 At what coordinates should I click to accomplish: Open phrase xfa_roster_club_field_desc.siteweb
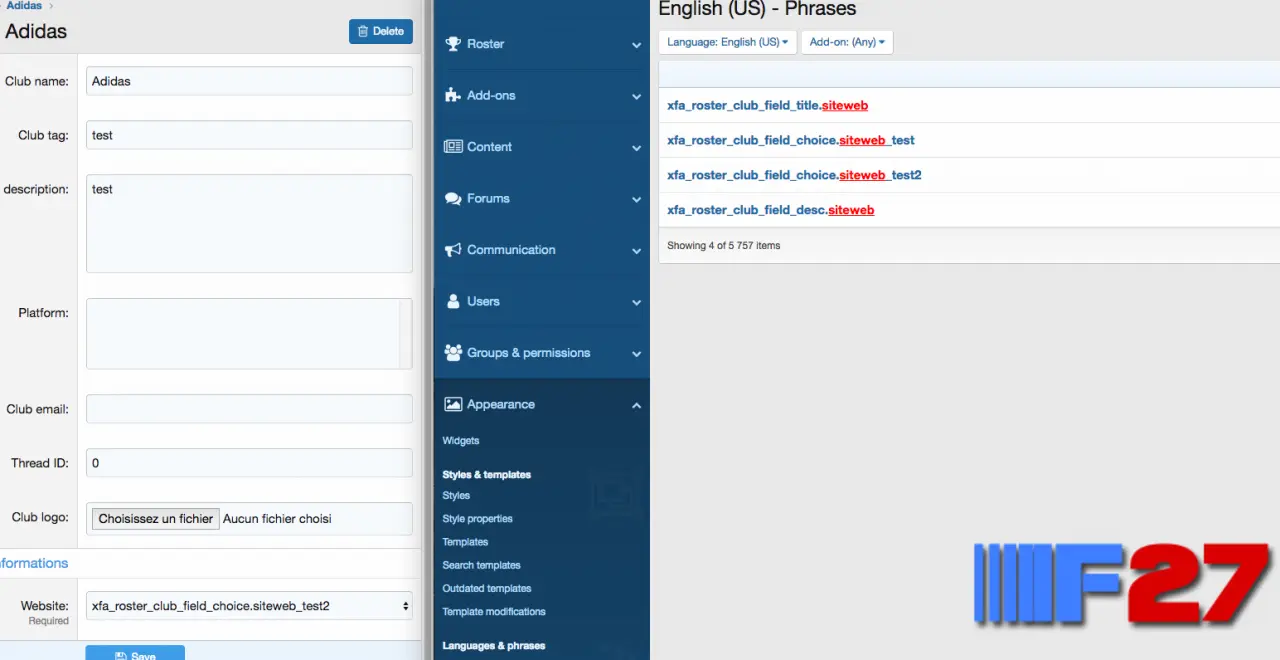(771, 210)
